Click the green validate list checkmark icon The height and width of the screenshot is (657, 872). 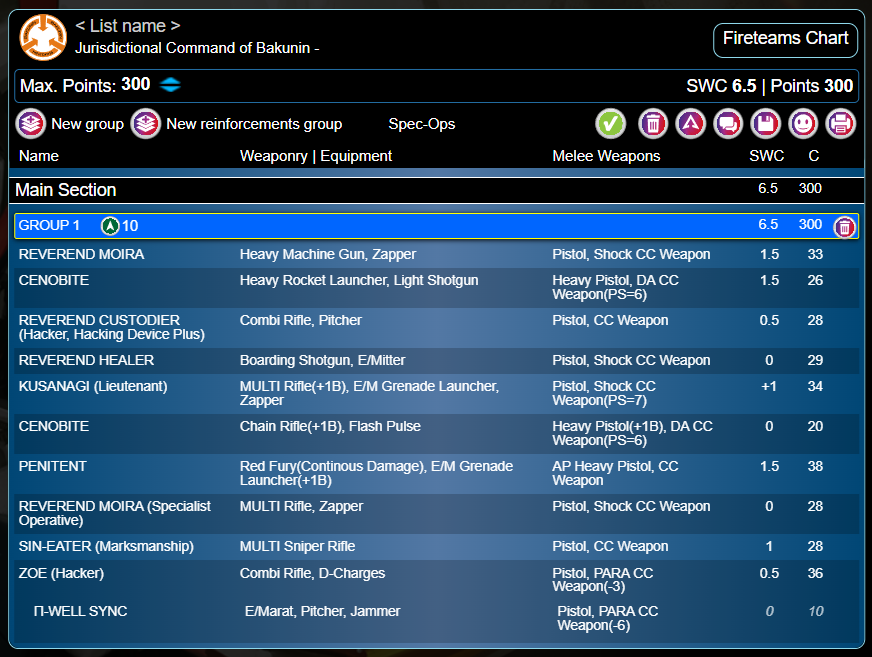[x=611, y=124]
